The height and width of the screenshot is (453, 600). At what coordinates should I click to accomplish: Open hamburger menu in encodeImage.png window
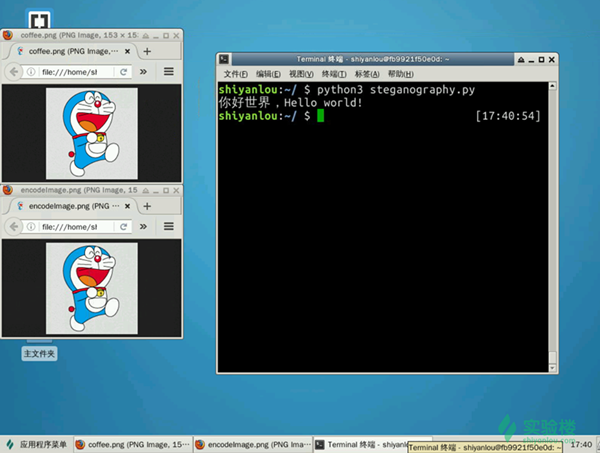point(169,226)
